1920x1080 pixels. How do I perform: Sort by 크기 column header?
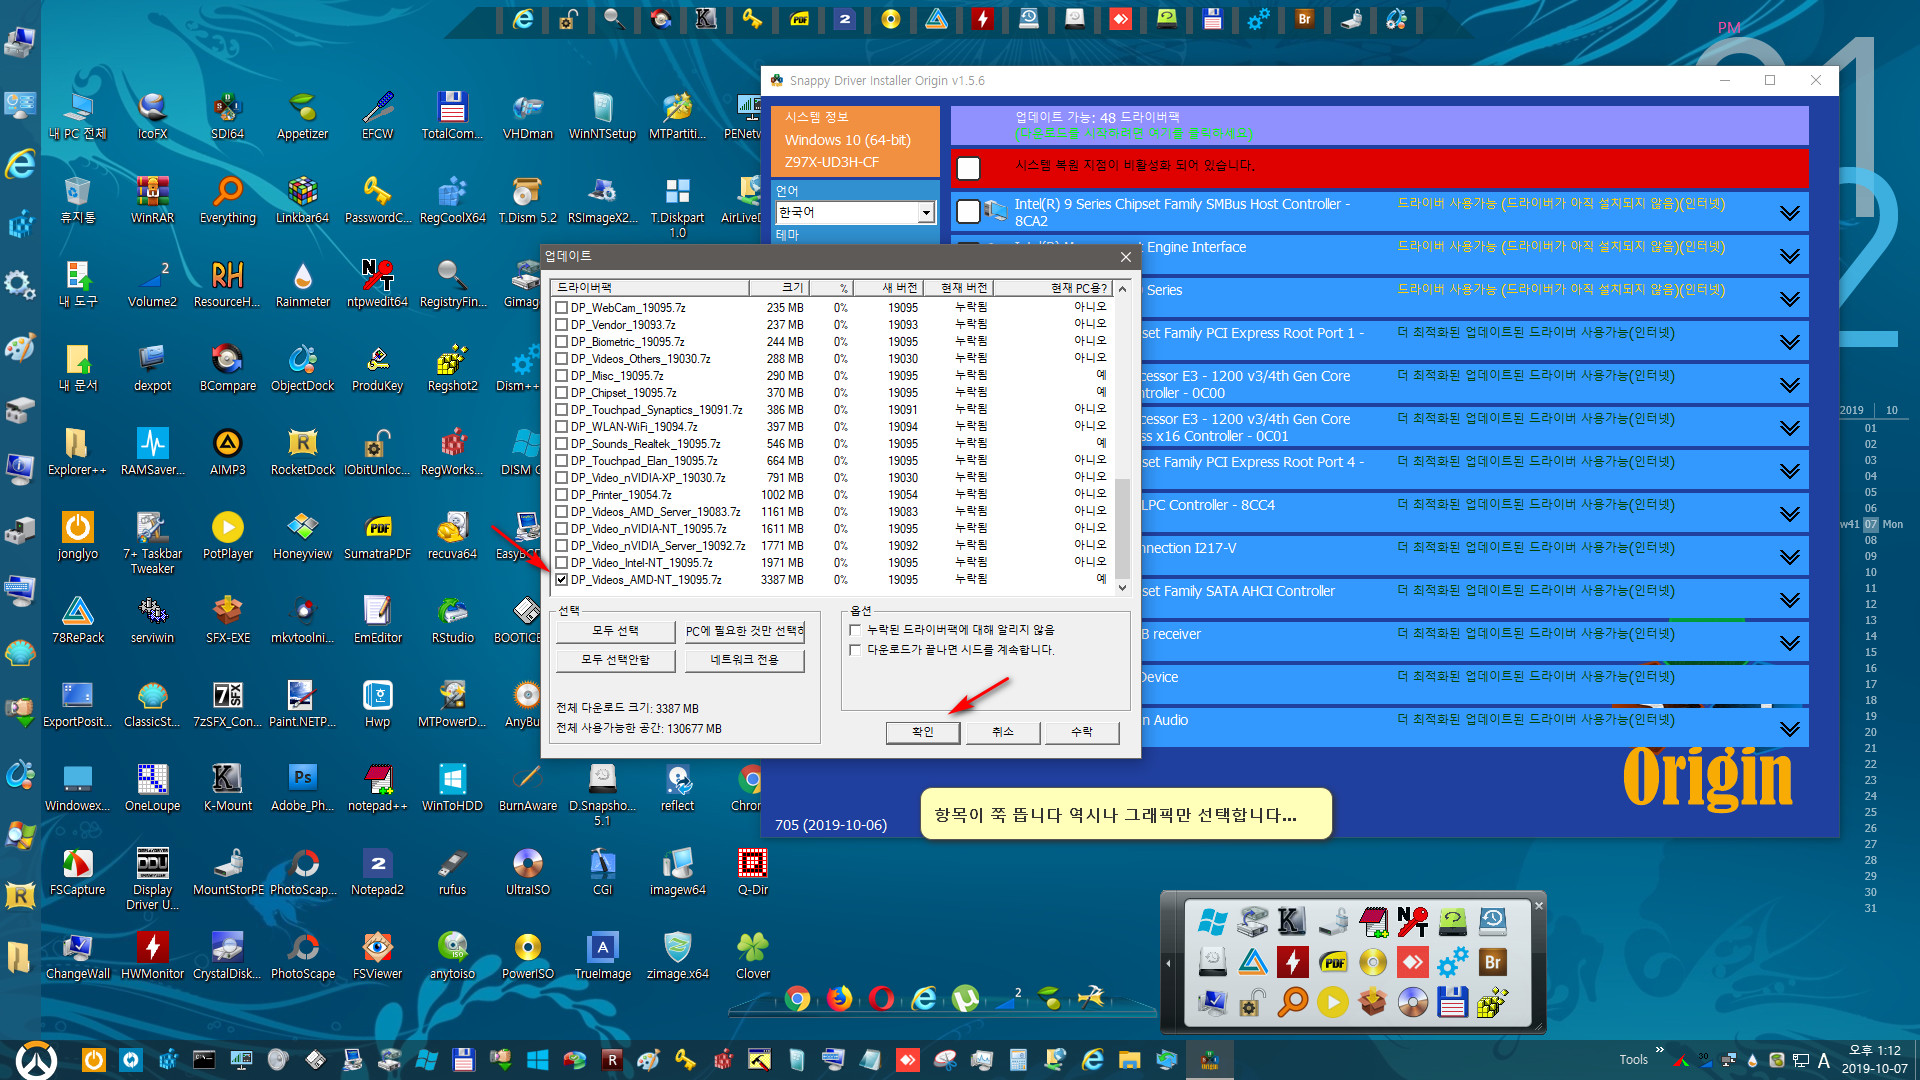click(x=779, y=288)
